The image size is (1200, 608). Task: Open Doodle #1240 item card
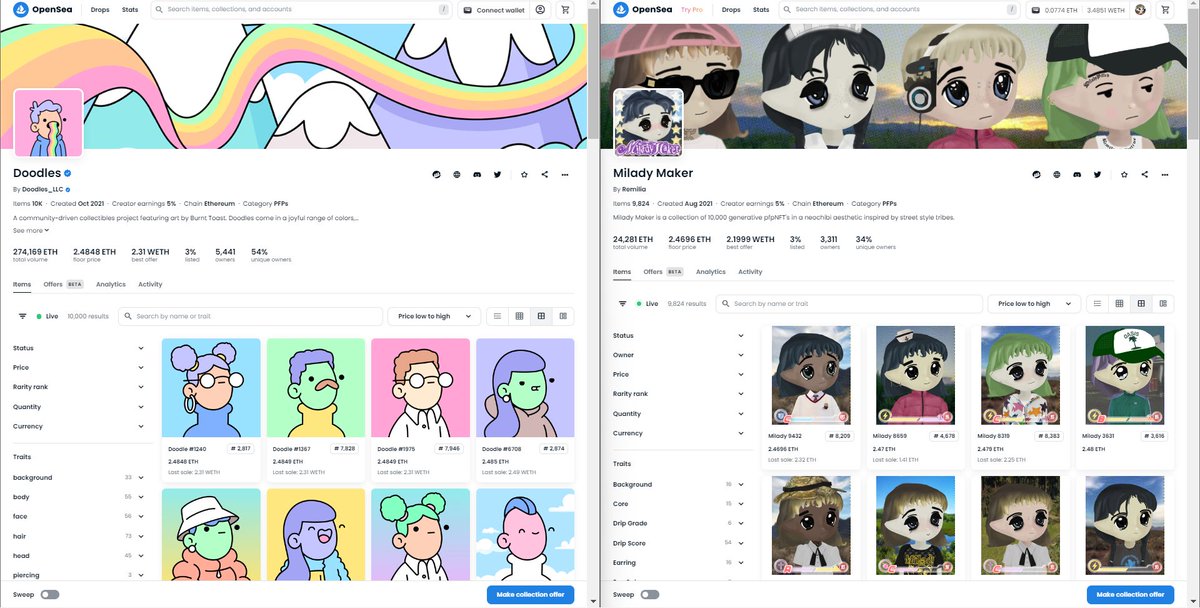pos(211,409)
